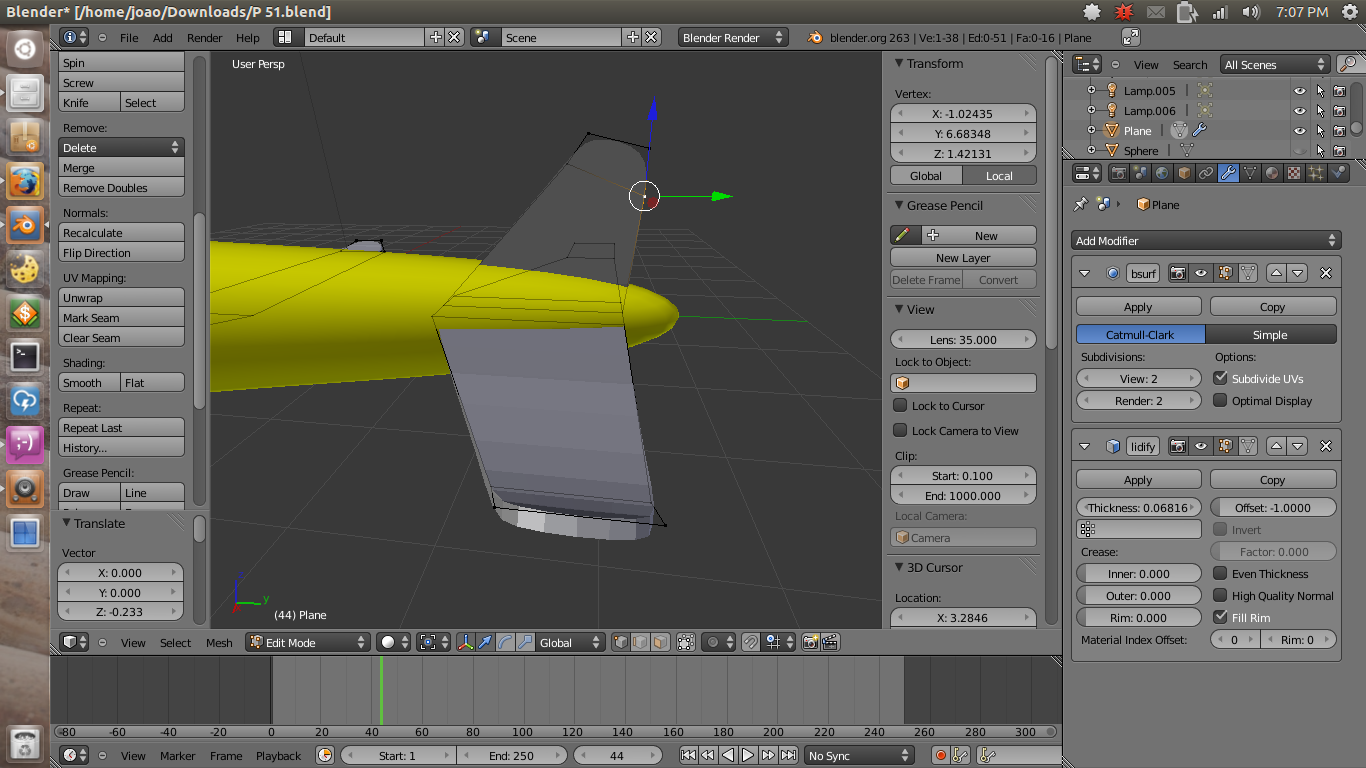Viewport: 1366px width, 768px height.
Task: Adjust the Thickness slider in the Solidify modifier
Action: 1138,507
